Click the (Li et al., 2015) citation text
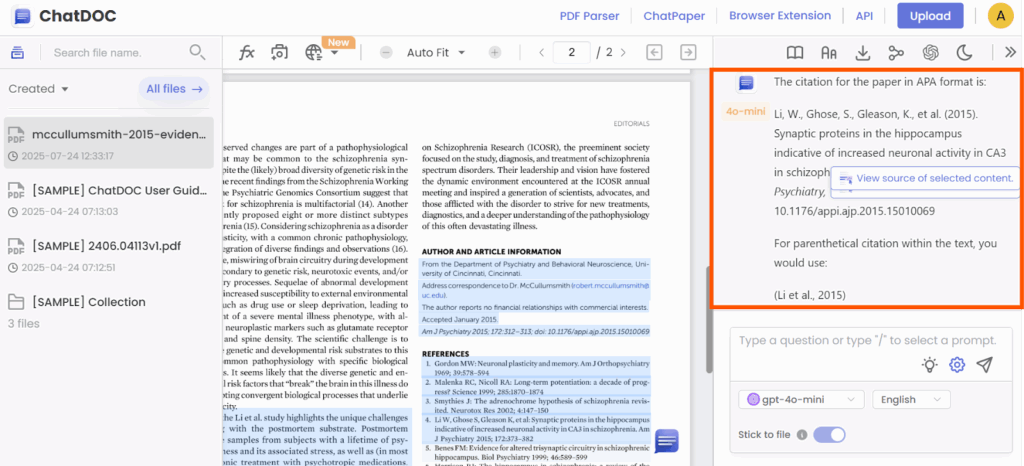 click(x=810, y=295)
